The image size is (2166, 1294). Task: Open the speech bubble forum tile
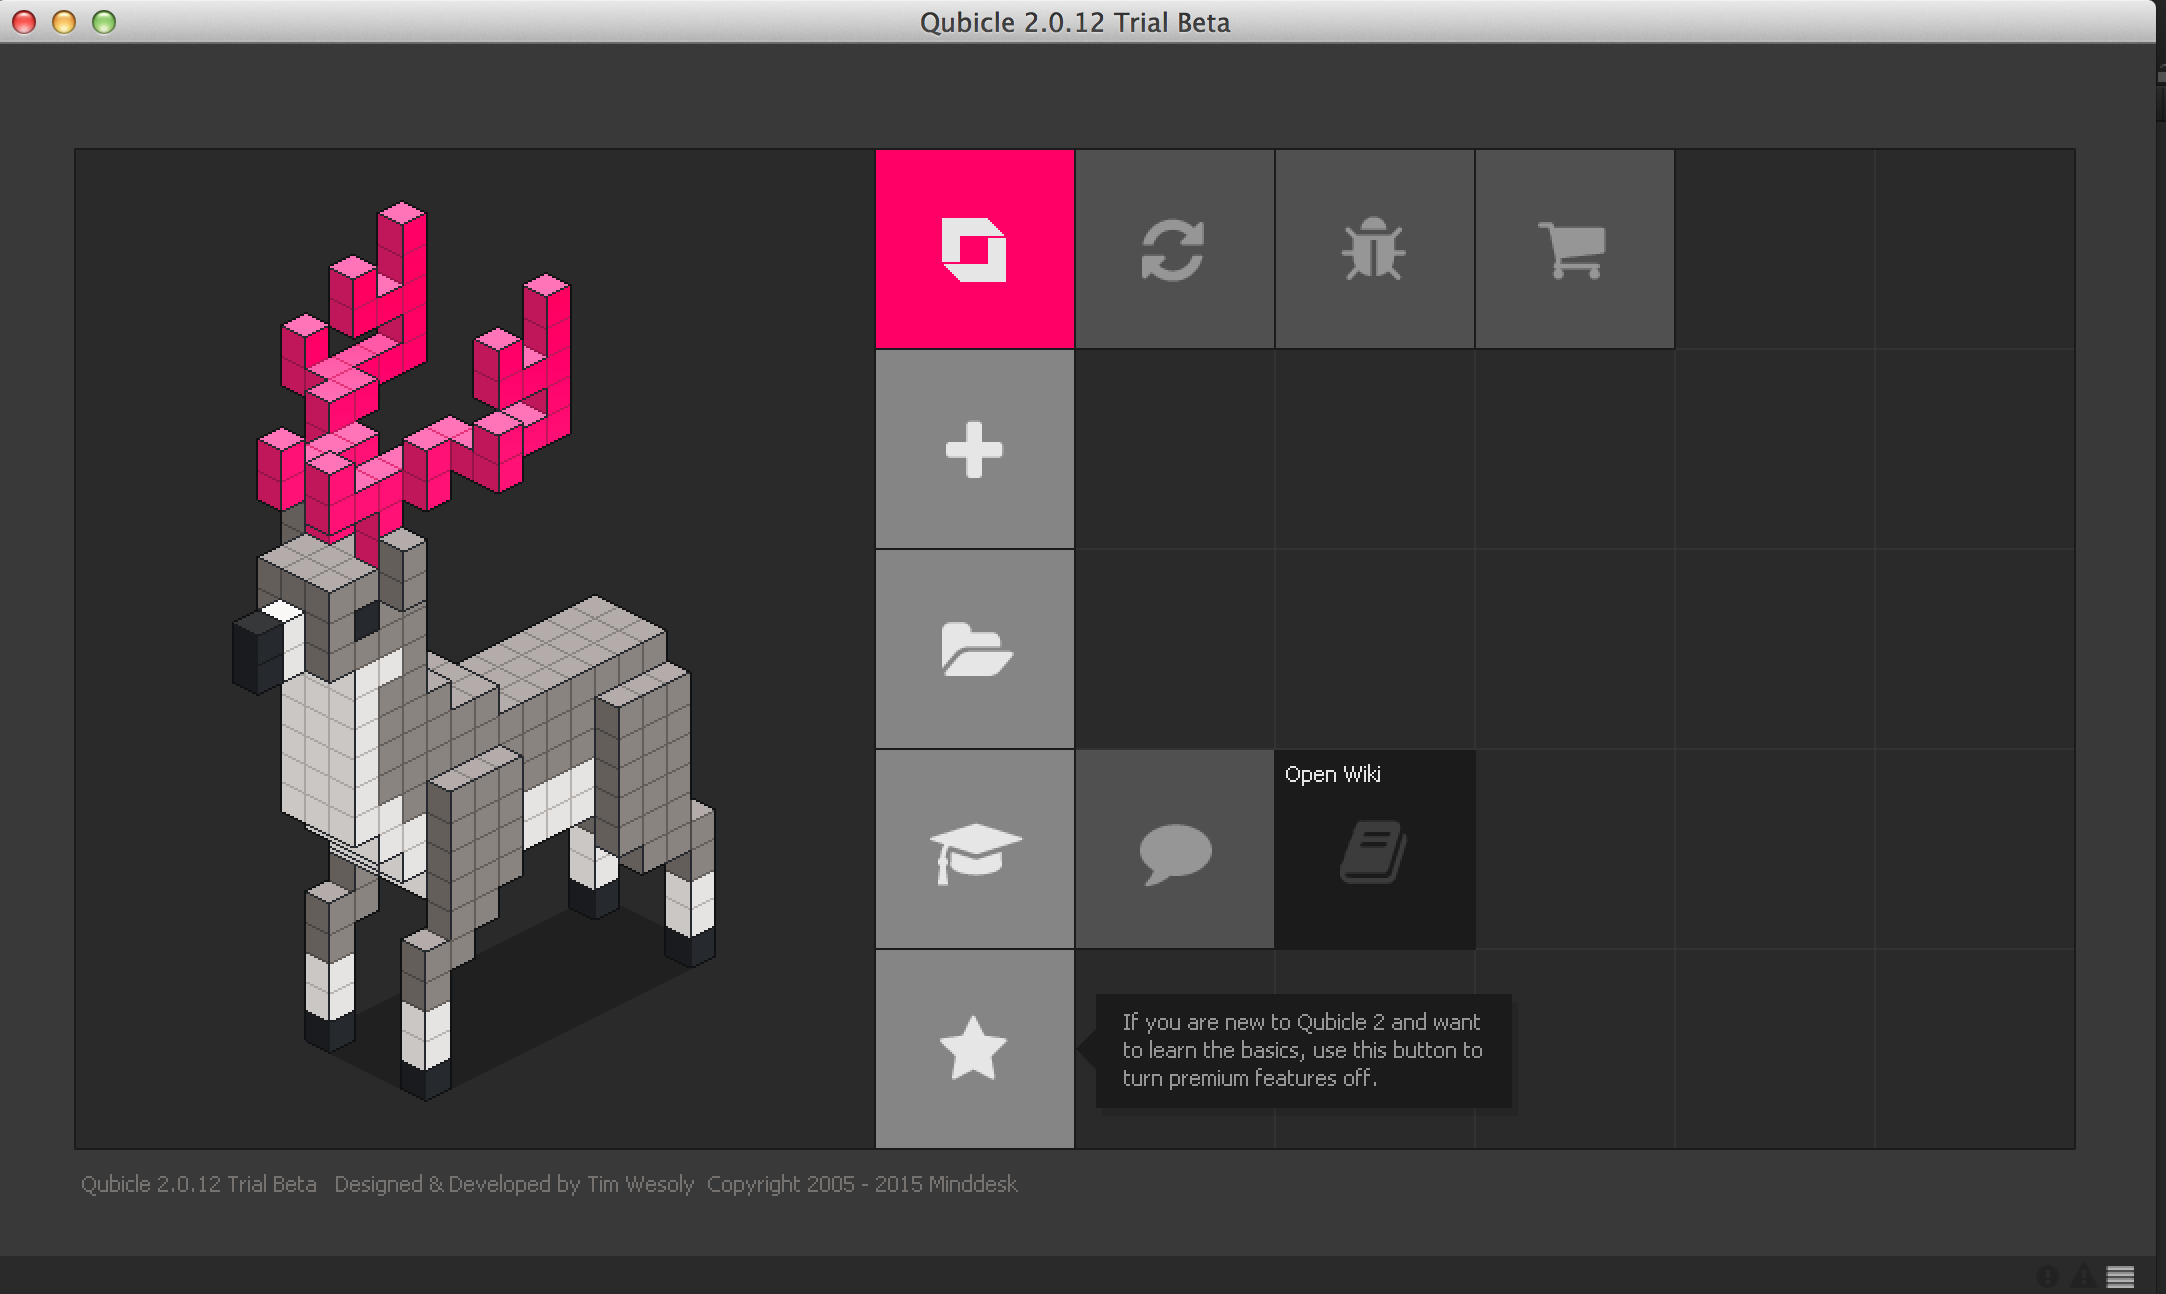1174,849
